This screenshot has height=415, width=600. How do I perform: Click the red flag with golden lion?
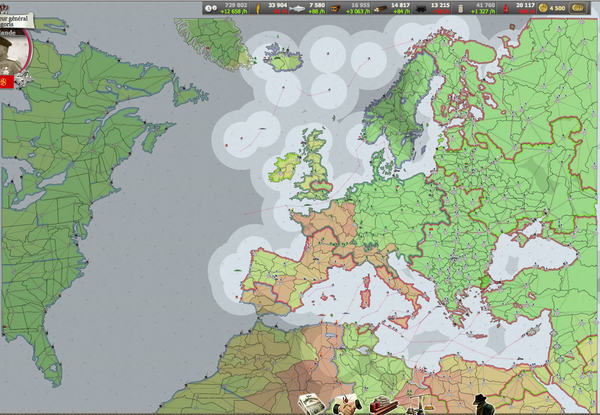click(7, 82)
